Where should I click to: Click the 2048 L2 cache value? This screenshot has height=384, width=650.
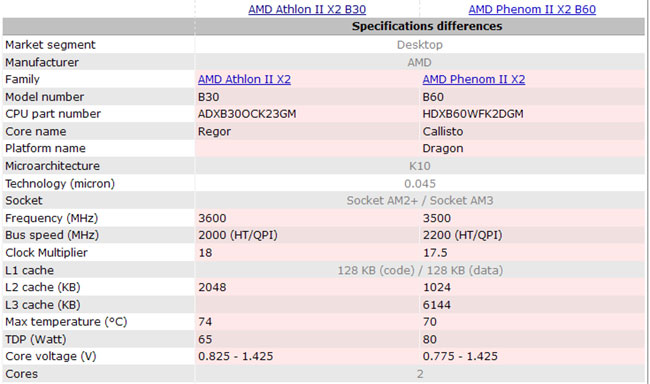[x=212, y=287]
